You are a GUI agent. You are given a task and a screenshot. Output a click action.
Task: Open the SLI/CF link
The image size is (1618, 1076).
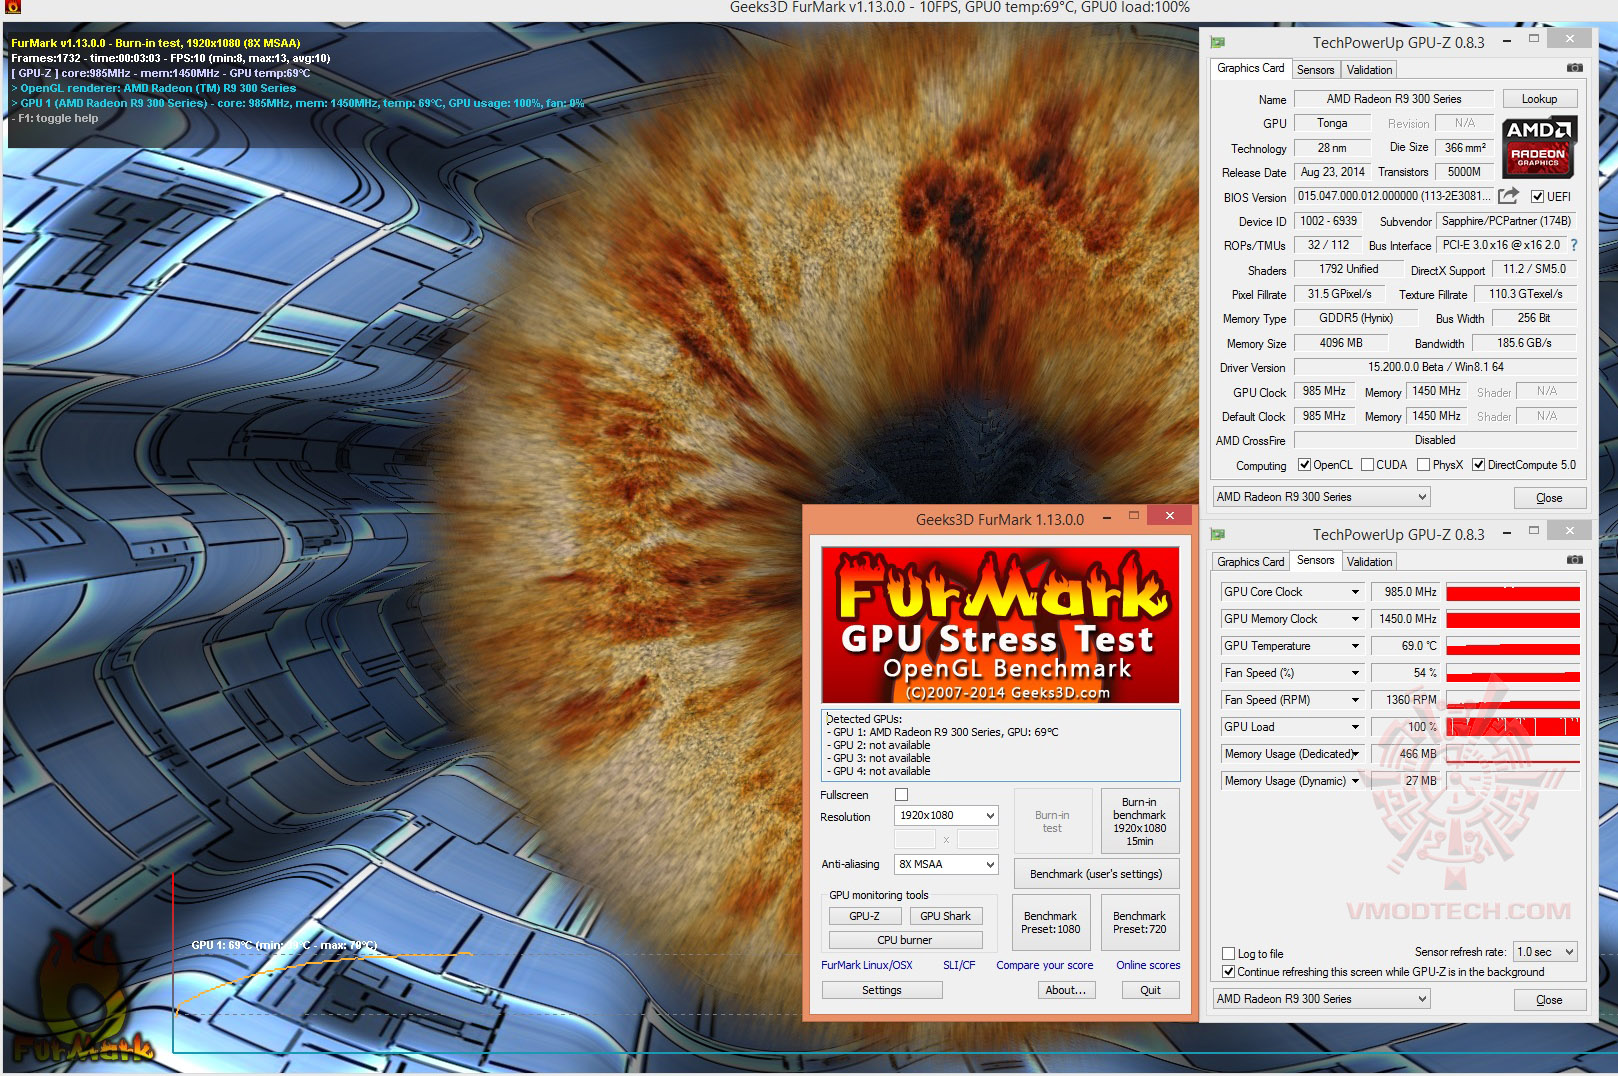pyautogui.click(x=959, y=965)
